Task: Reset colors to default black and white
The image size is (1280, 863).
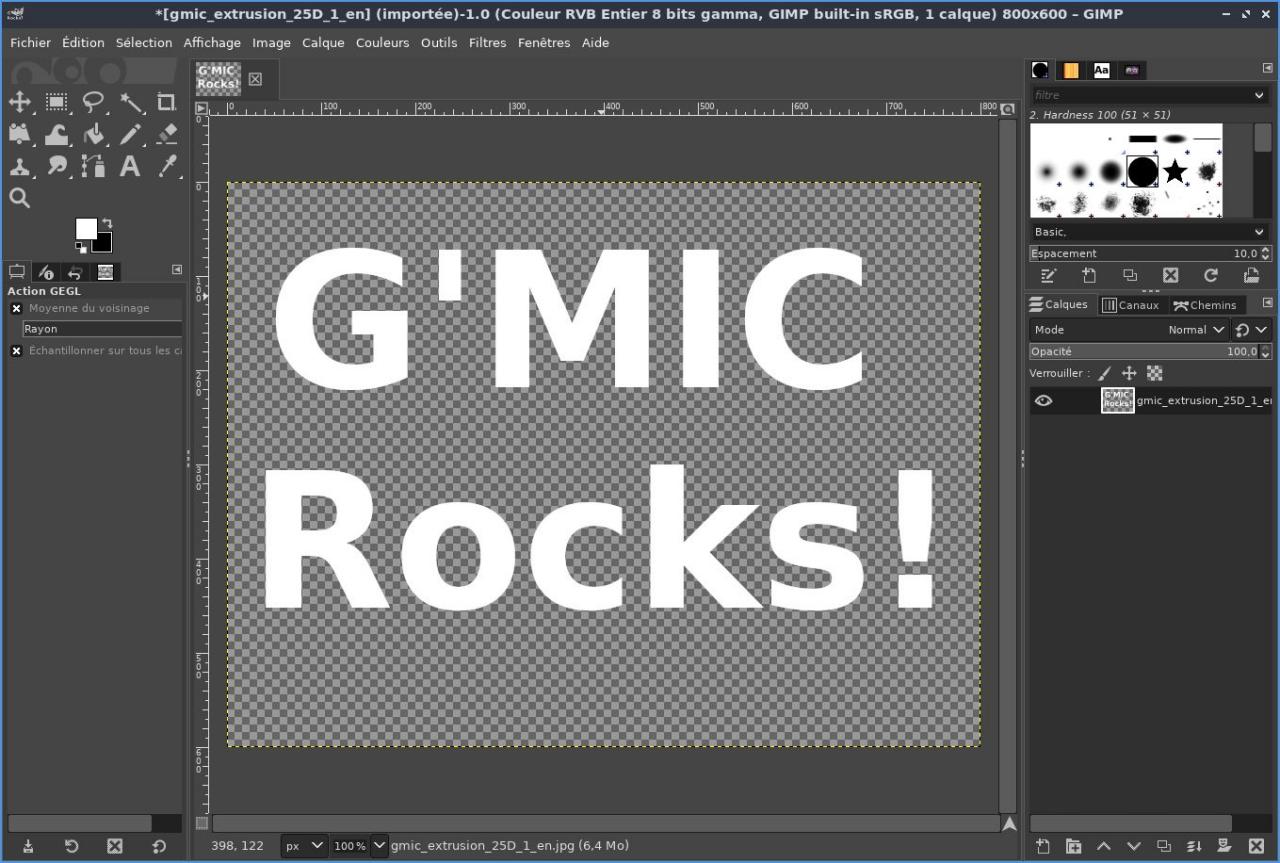Action: click(x=80, y=246)
